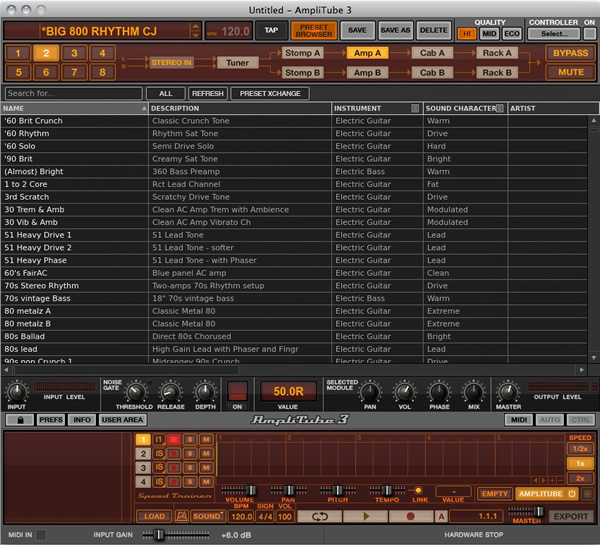Click timeline scroll left arrow icon
Image resolution: width=600 pixels, height=545 pixels.
[535, 480]
